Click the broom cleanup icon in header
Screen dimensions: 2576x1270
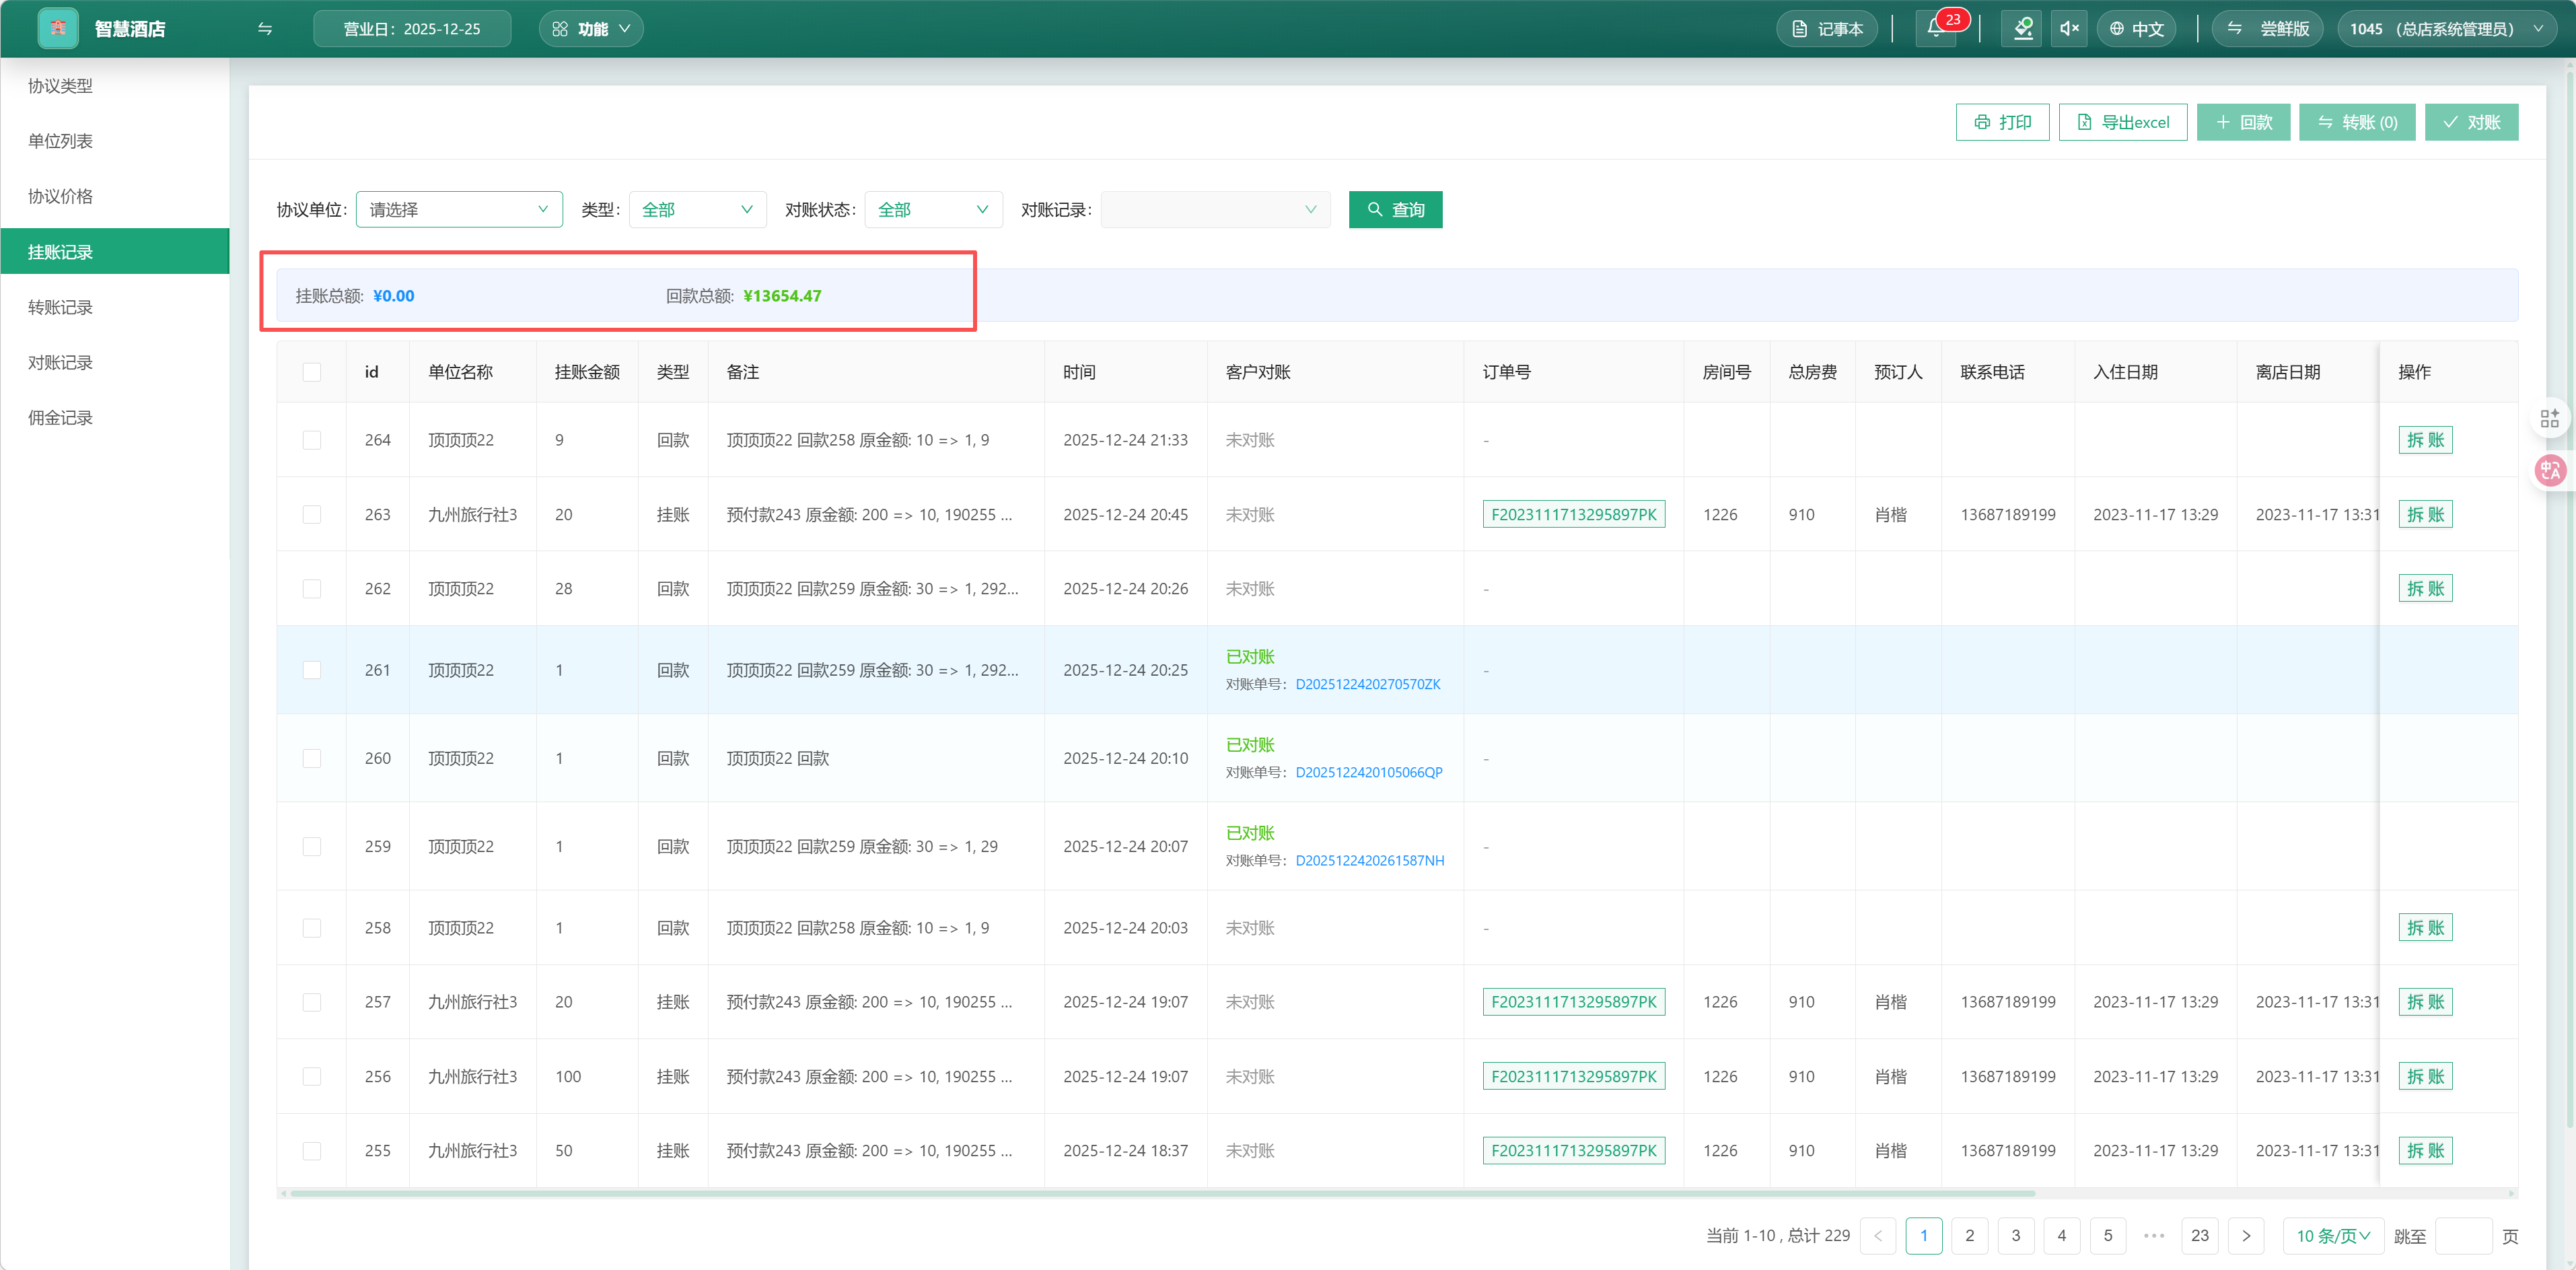tap(2022, 29)
